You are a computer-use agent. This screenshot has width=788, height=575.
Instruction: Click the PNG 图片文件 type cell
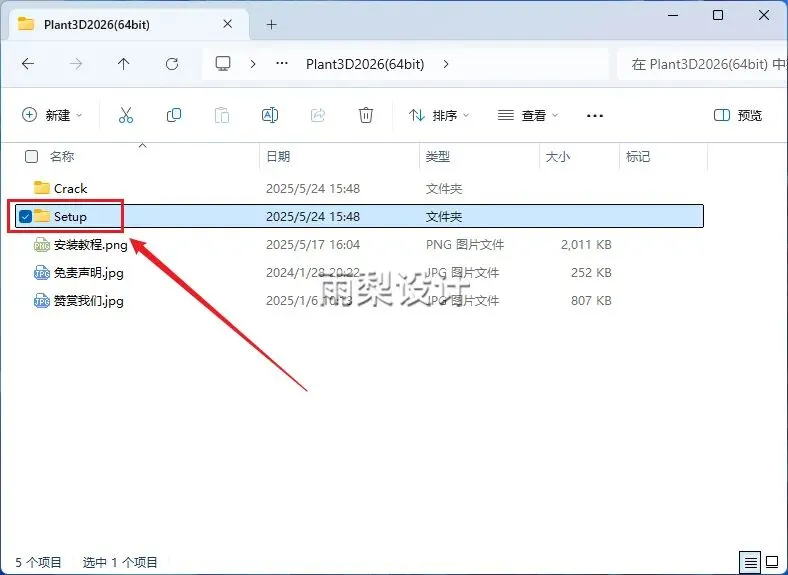(465, 245)
